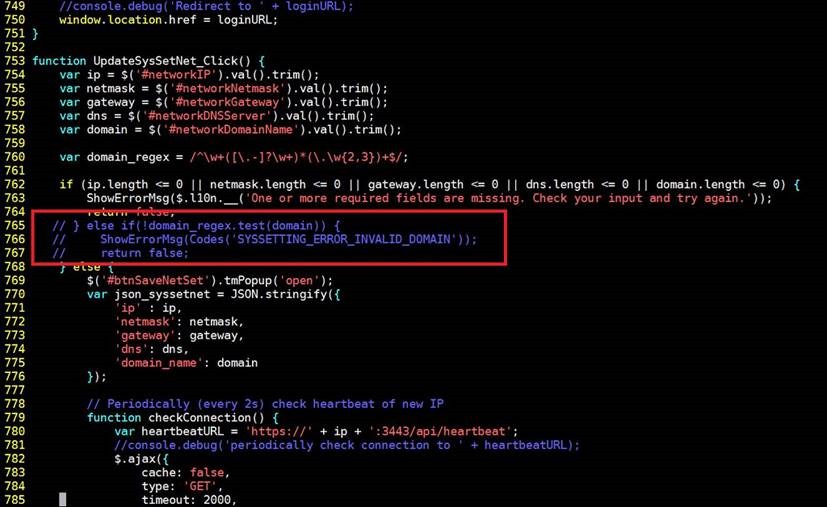Place cursor on UpdateSysSetNet_Click function name
This screenshot has width=827, height=507.
(172, 61)
